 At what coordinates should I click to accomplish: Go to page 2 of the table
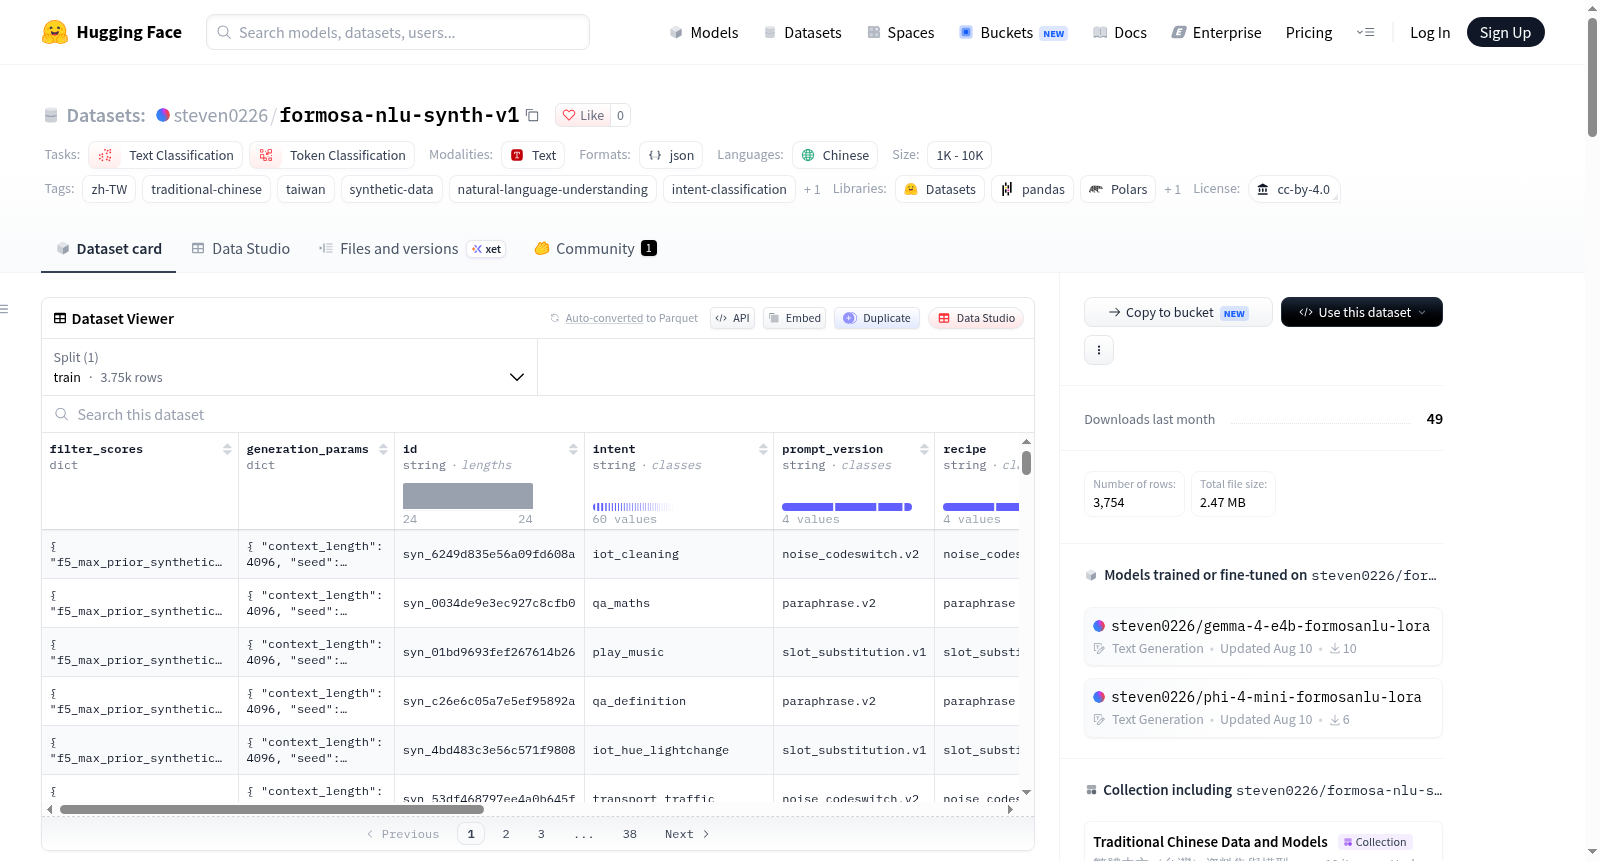pyautogui.click(x=506, y=834)
